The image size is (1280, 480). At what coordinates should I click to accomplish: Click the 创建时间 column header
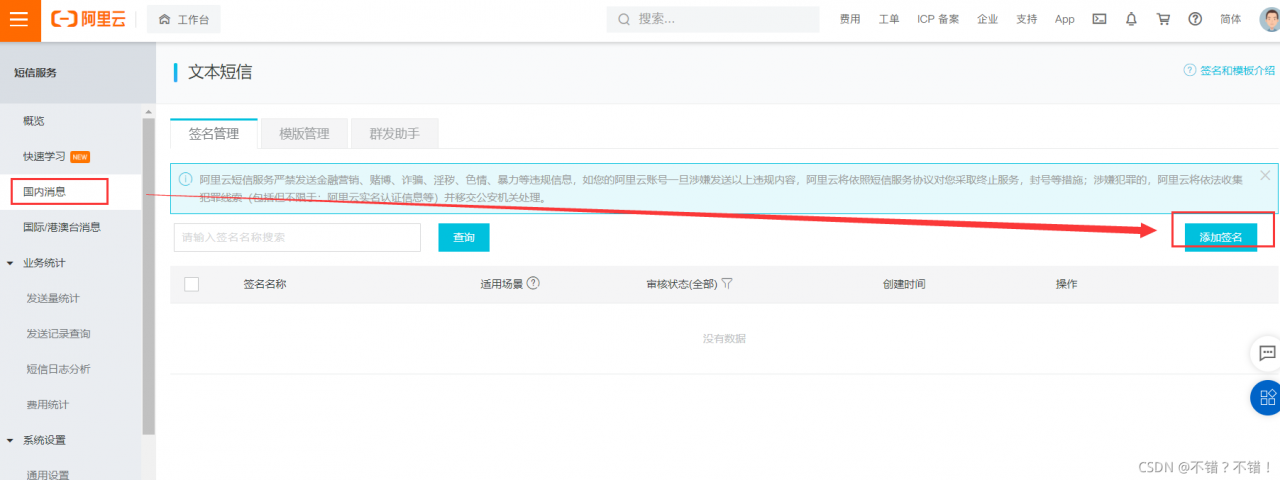pos(904,284)
